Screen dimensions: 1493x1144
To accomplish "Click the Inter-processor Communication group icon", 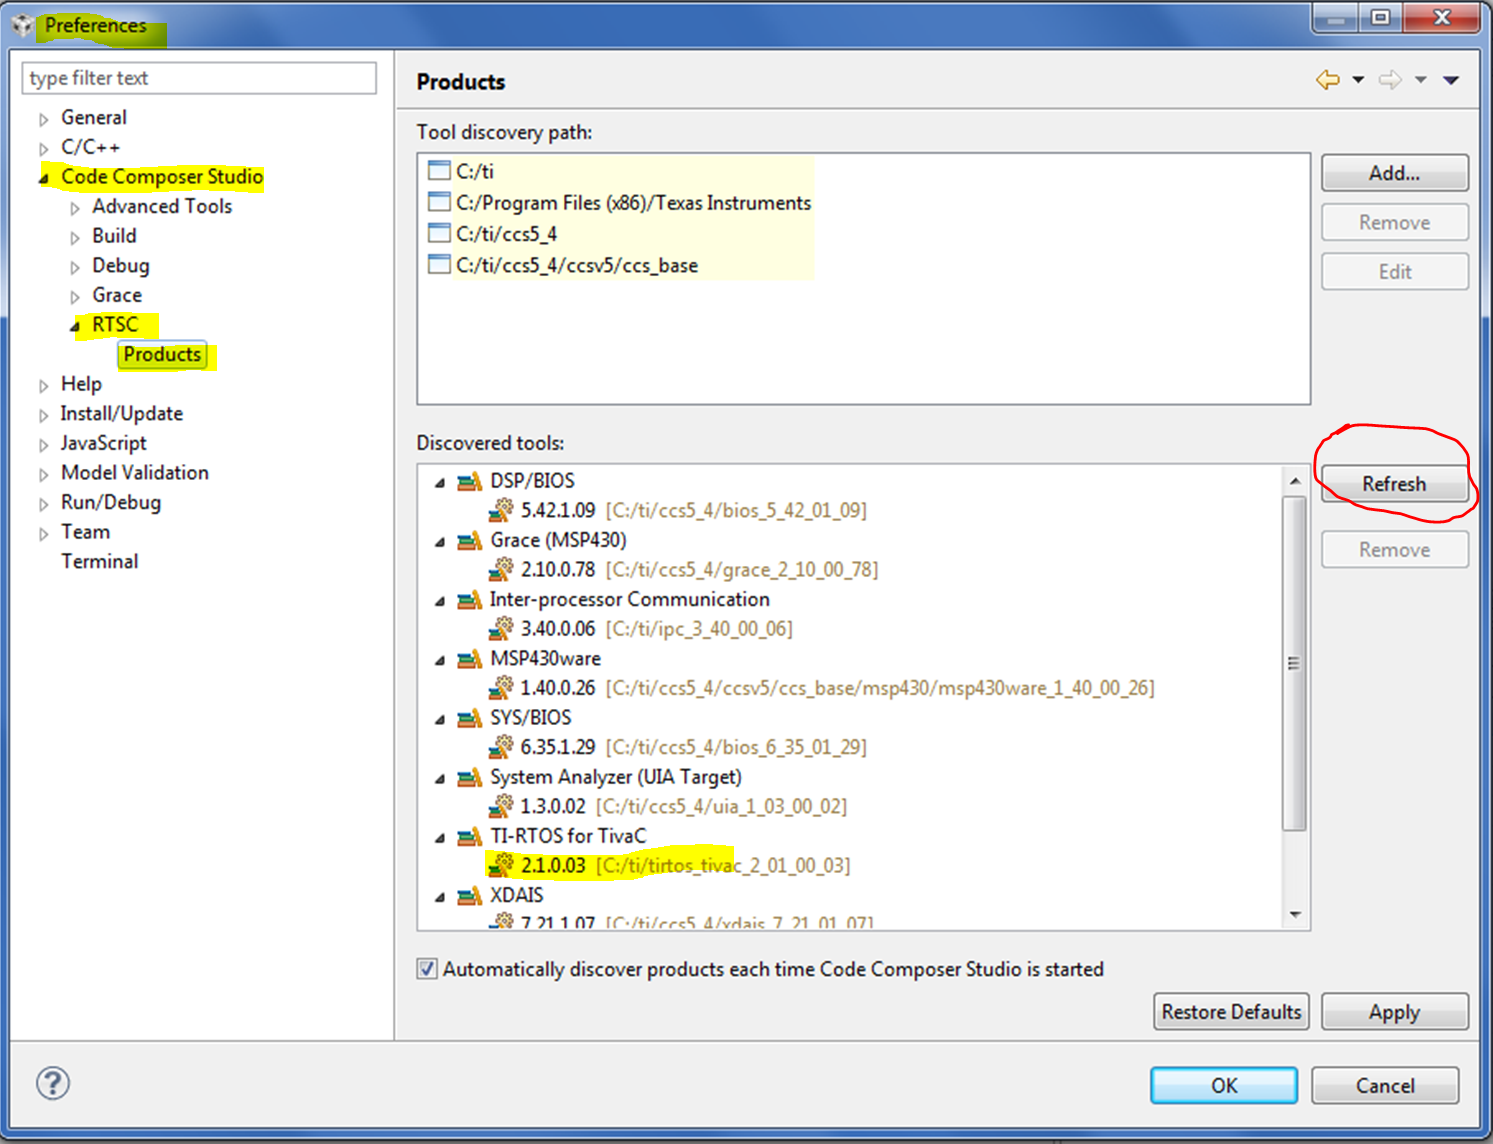I will [x=469, y=599].
